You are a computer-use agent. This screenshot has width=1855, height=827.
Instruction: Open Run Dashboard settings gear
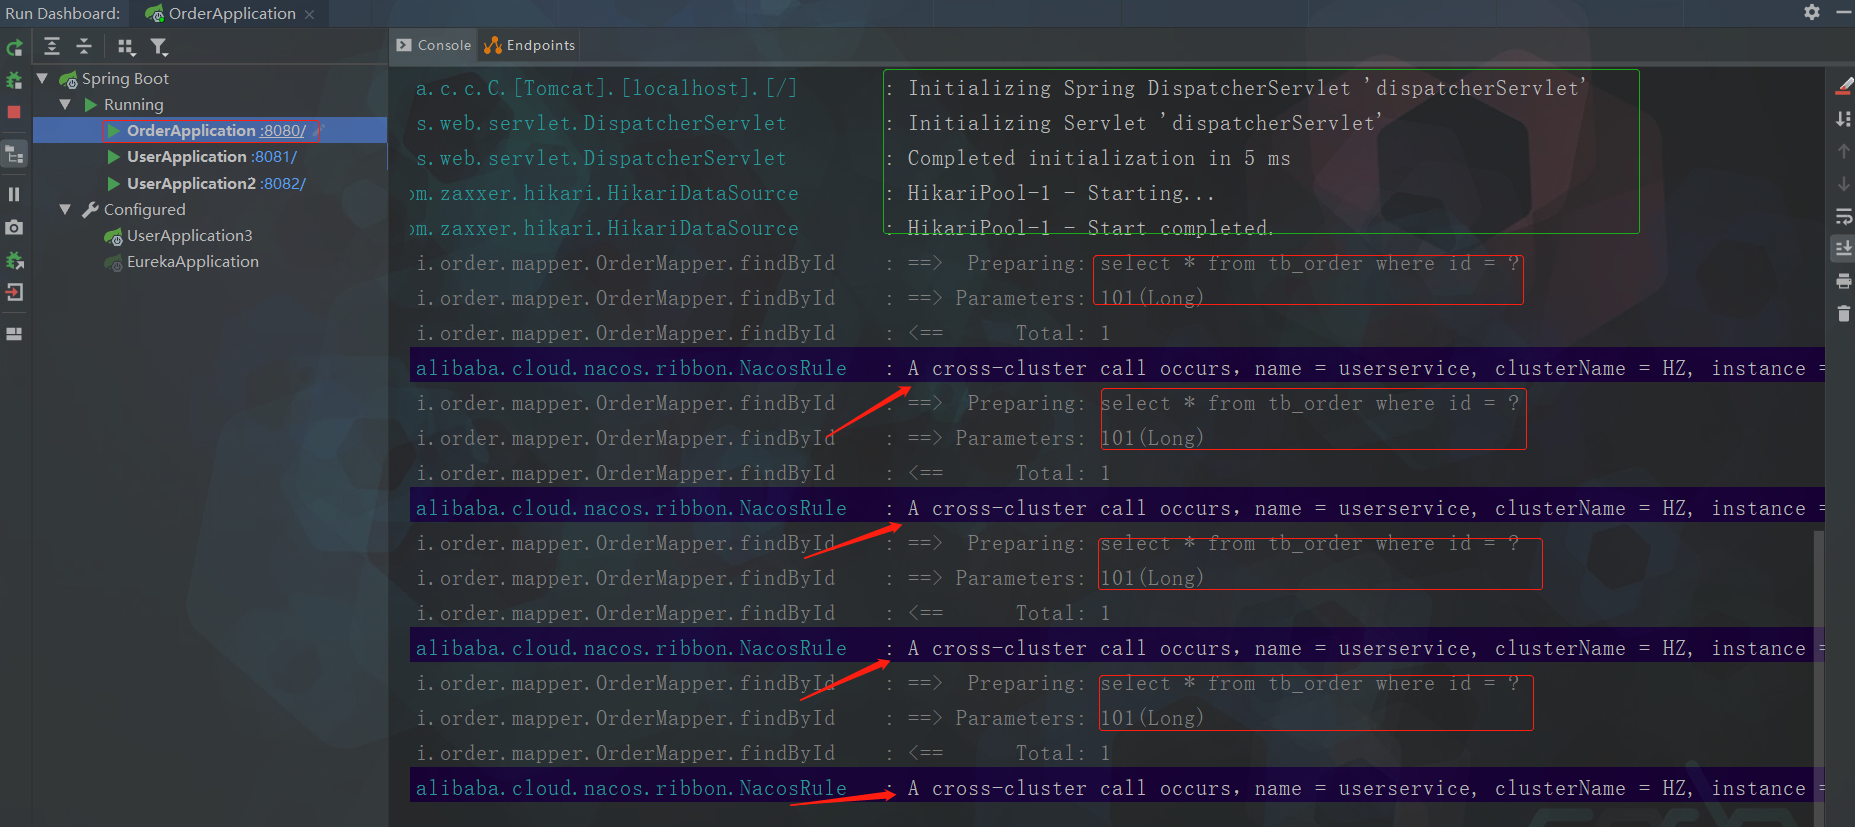[x=1811, y=12]
